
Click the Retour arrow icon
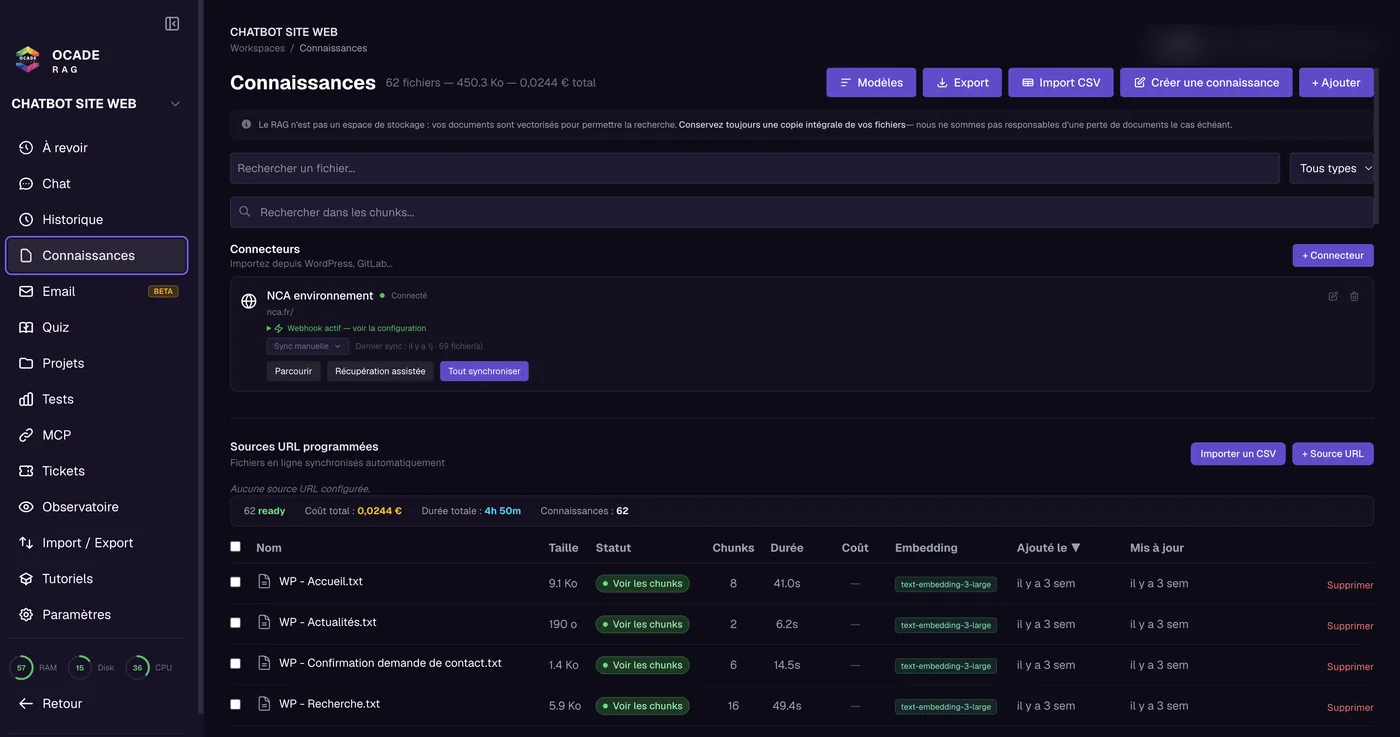tap(26, 704)
